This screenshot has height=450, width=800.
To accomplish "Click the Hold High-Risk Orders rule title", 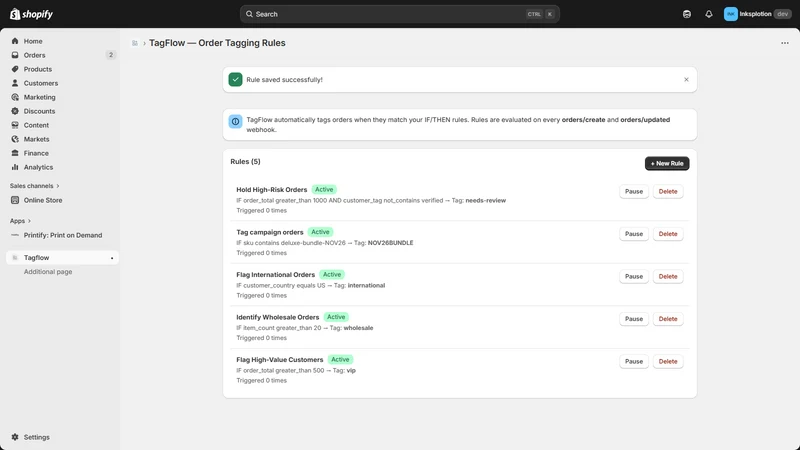I will [x=271, y=189].
